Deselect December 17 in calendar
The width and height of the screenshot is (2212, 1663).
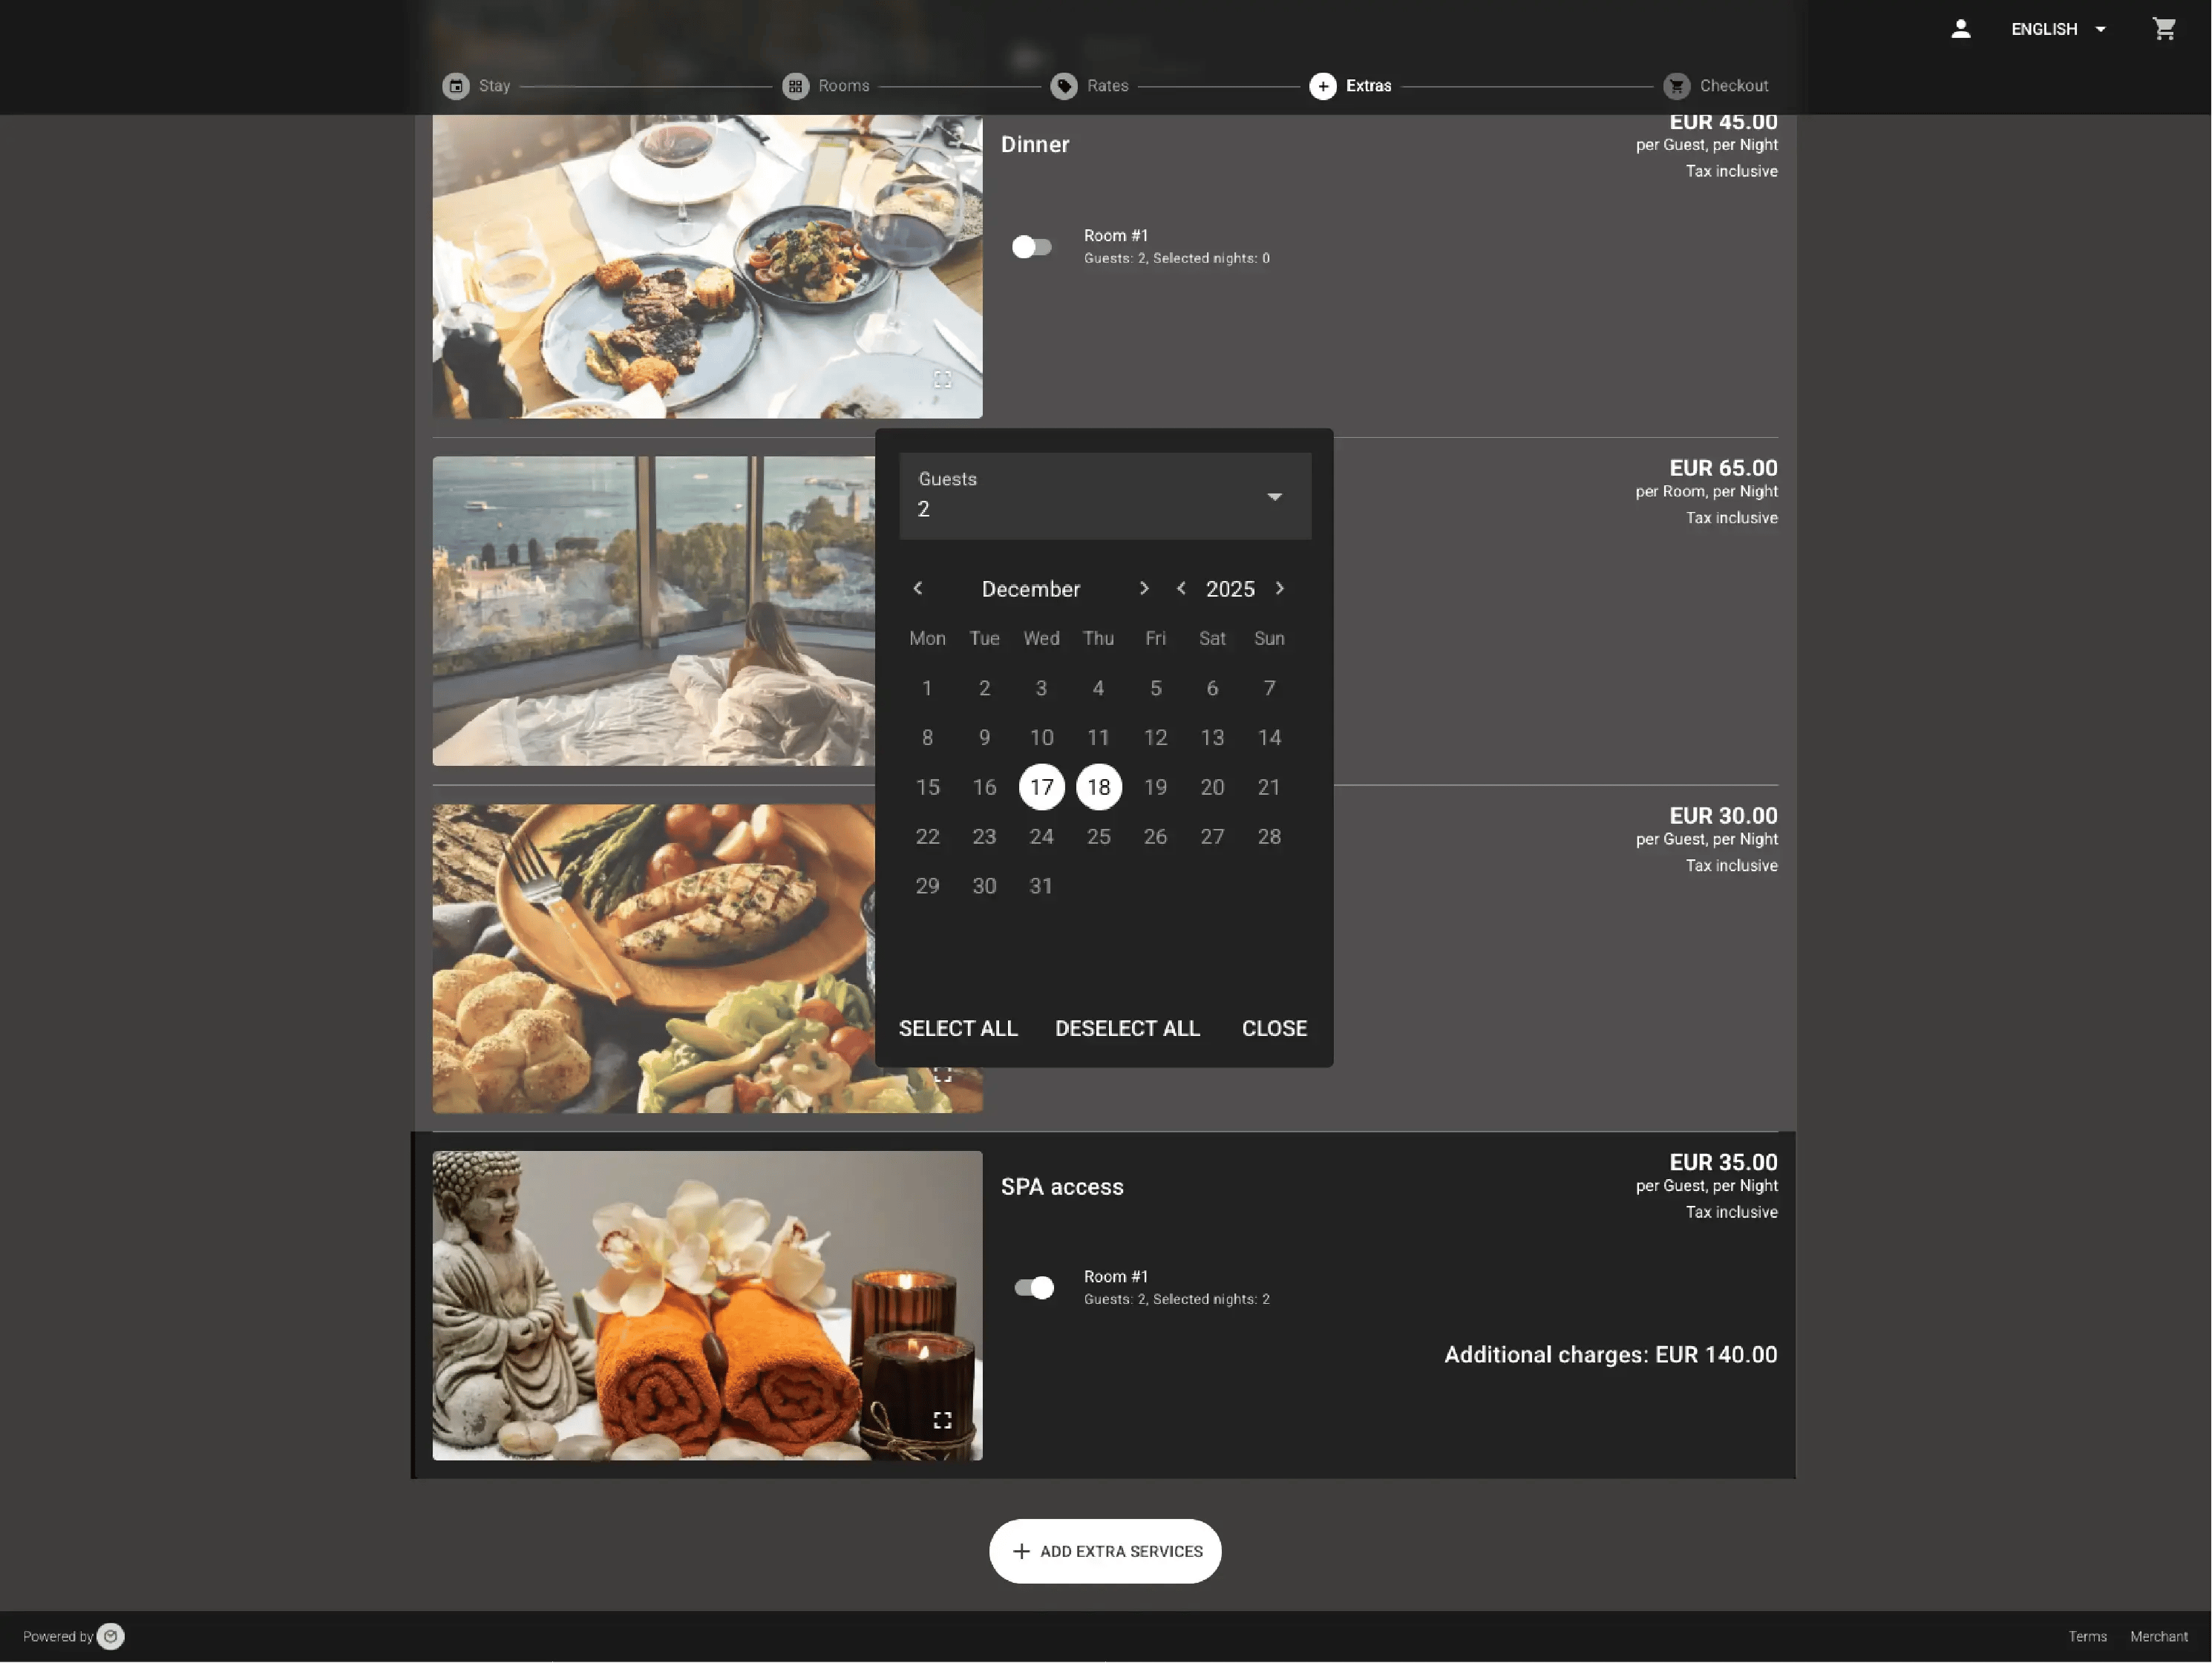[1041, 787]
